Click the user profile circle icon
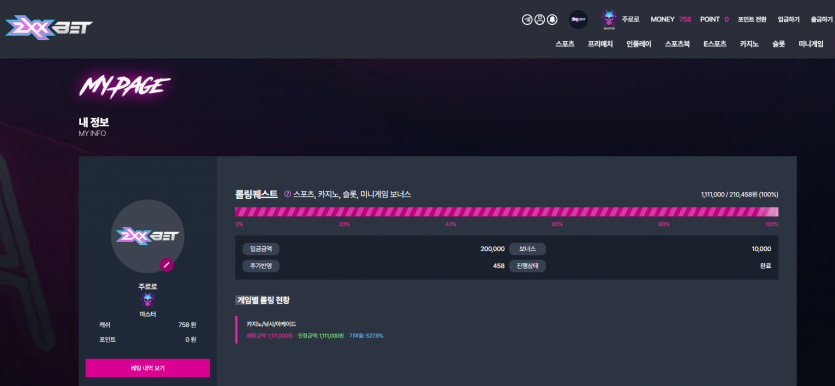Viewport: 835px width, 386px height. (539, 19)
